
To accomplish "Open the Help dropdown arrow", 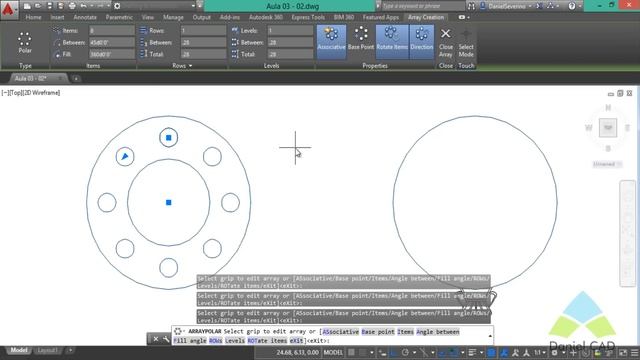I will (580, 6).
